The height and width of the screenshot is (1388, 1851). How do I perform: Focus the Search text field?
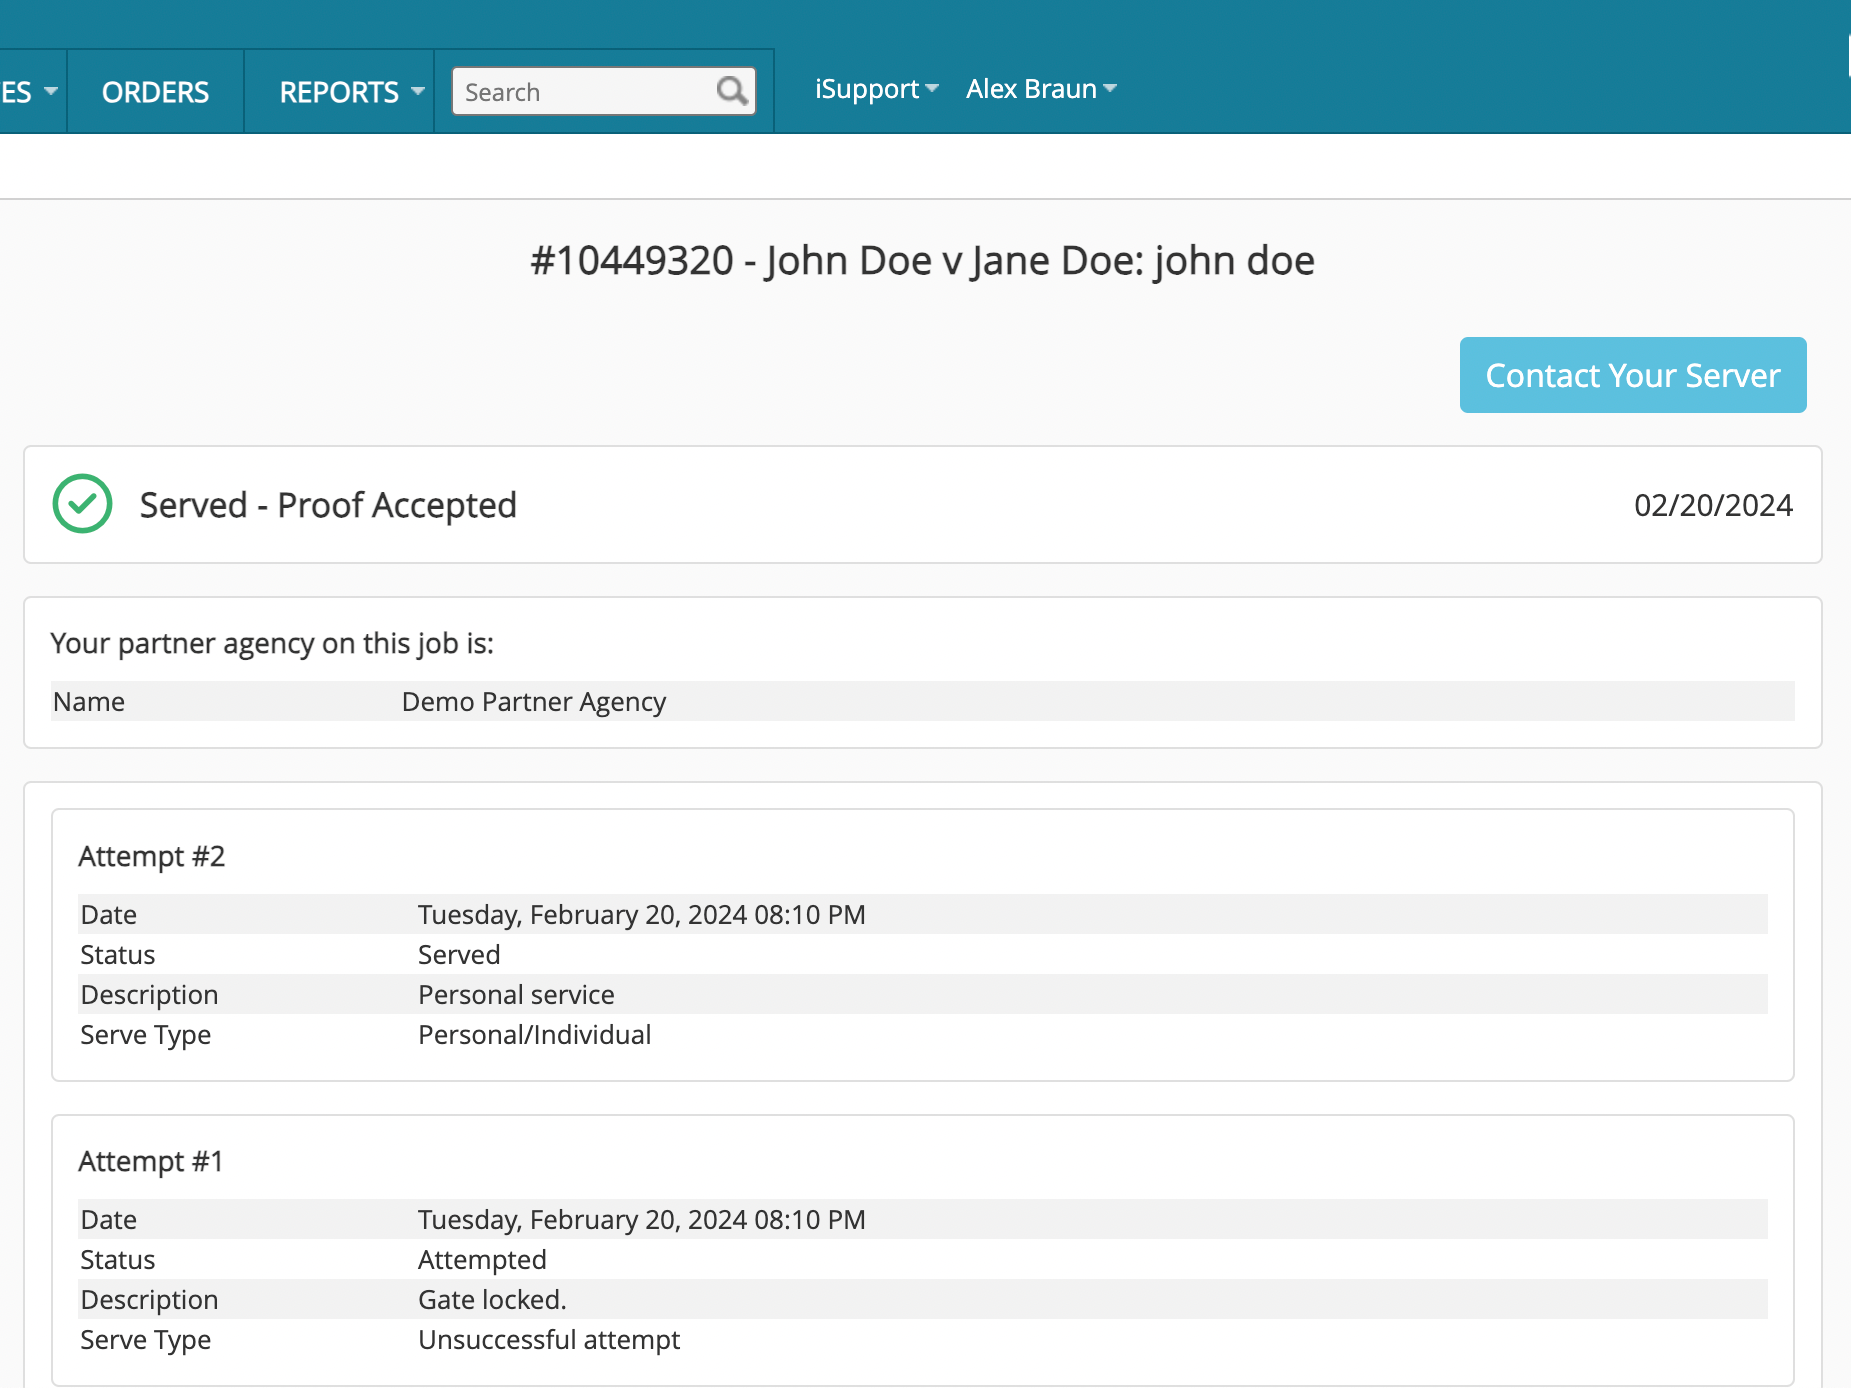coord(585,92)
